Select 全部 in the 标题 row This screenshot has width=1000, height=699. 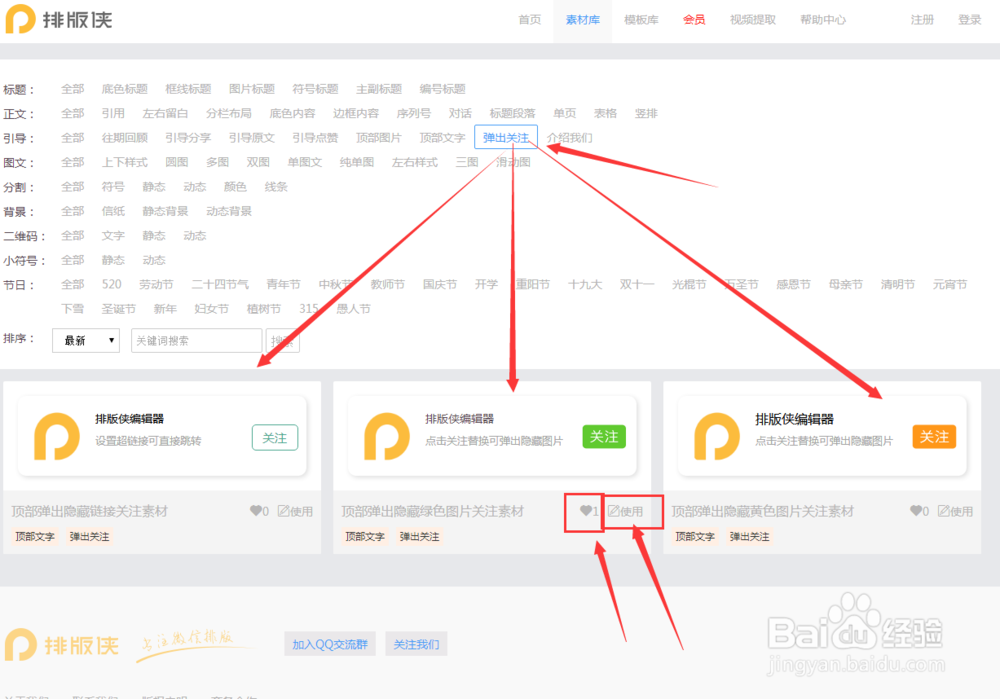(x=72, y=89)
